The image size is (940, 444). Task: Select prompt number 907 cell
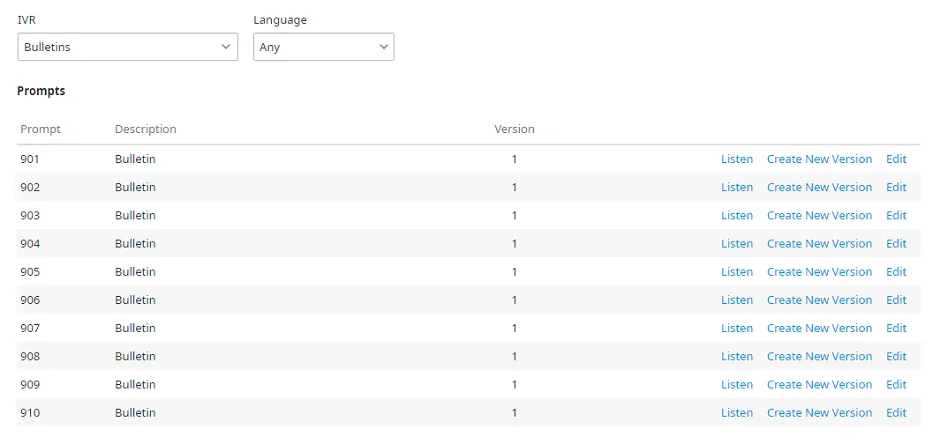point(30,328)
